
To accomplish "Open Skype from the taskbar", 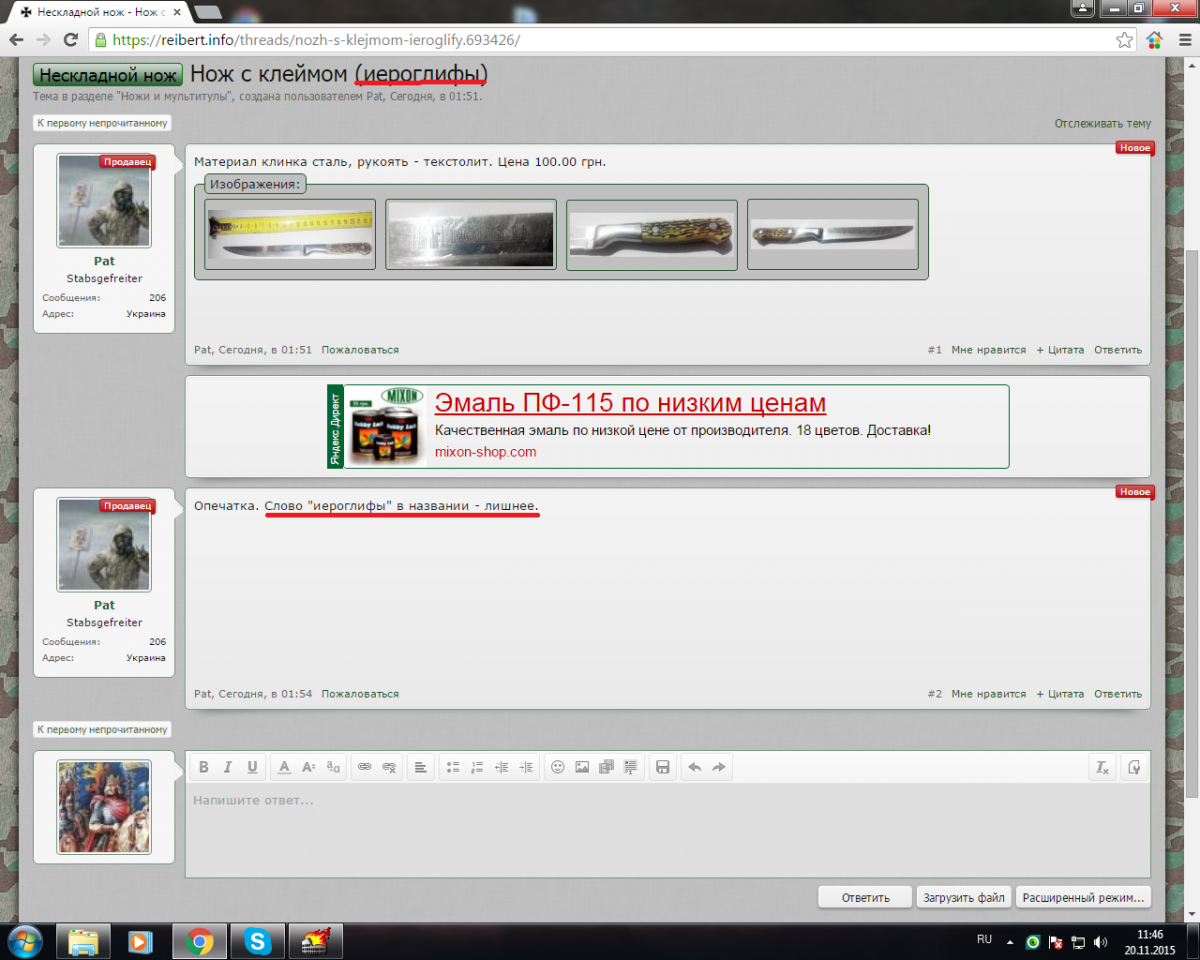I will click(258, 942).
